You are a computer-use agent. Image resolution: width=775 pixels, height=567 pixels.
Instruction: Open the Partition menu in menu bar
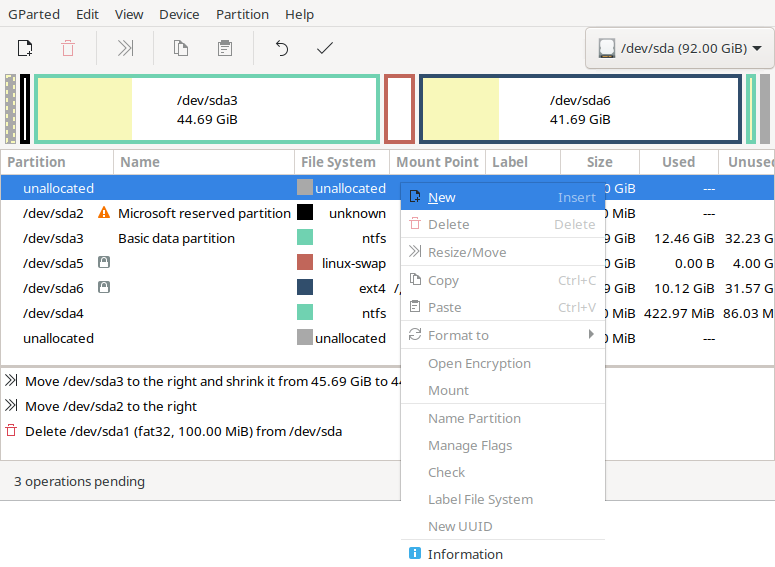coord(242,15)
